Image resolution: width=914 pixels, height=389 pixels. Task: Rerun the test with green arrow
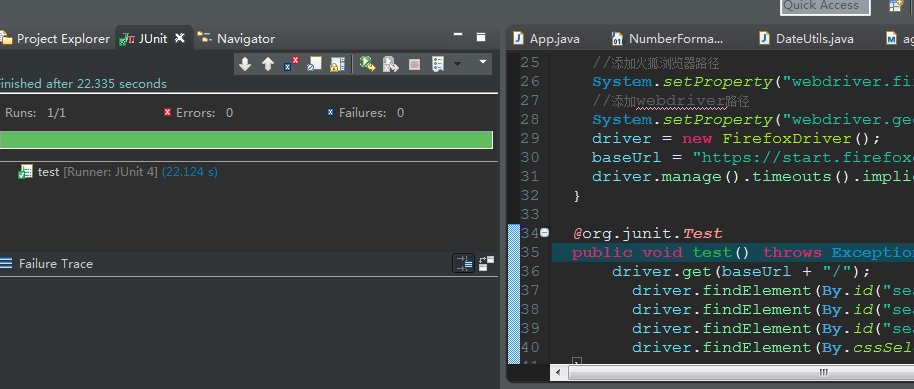pos(367,64)
